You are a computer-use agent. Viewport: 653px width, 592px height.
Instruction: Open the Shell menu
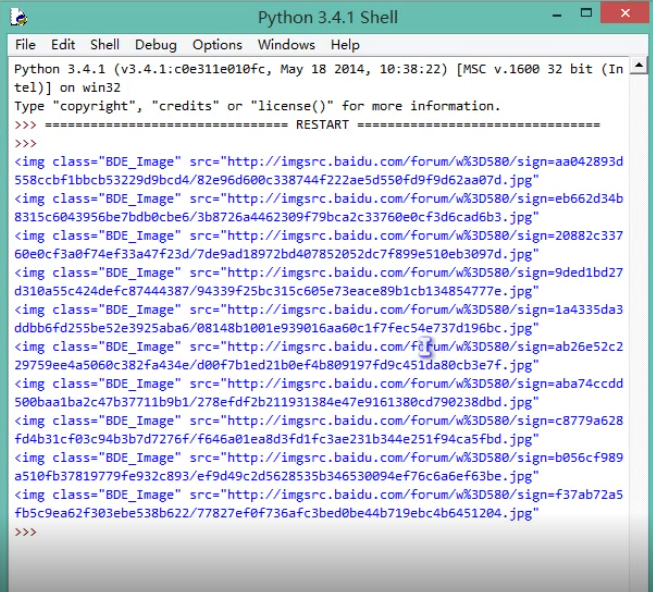[105, 45]
